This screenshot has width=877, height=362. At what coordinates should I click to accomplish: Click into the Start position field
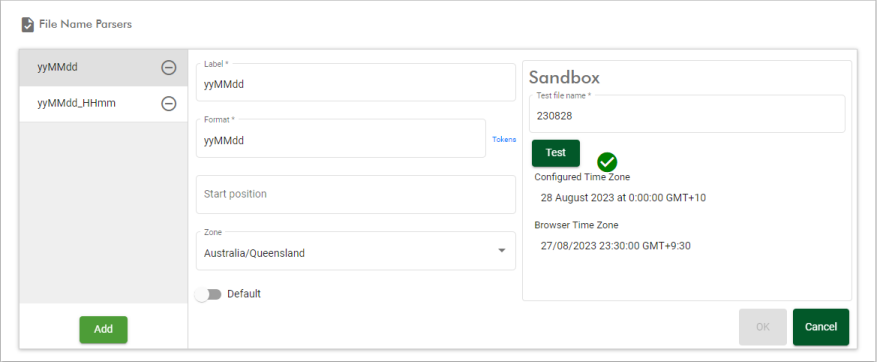point(356,194)
